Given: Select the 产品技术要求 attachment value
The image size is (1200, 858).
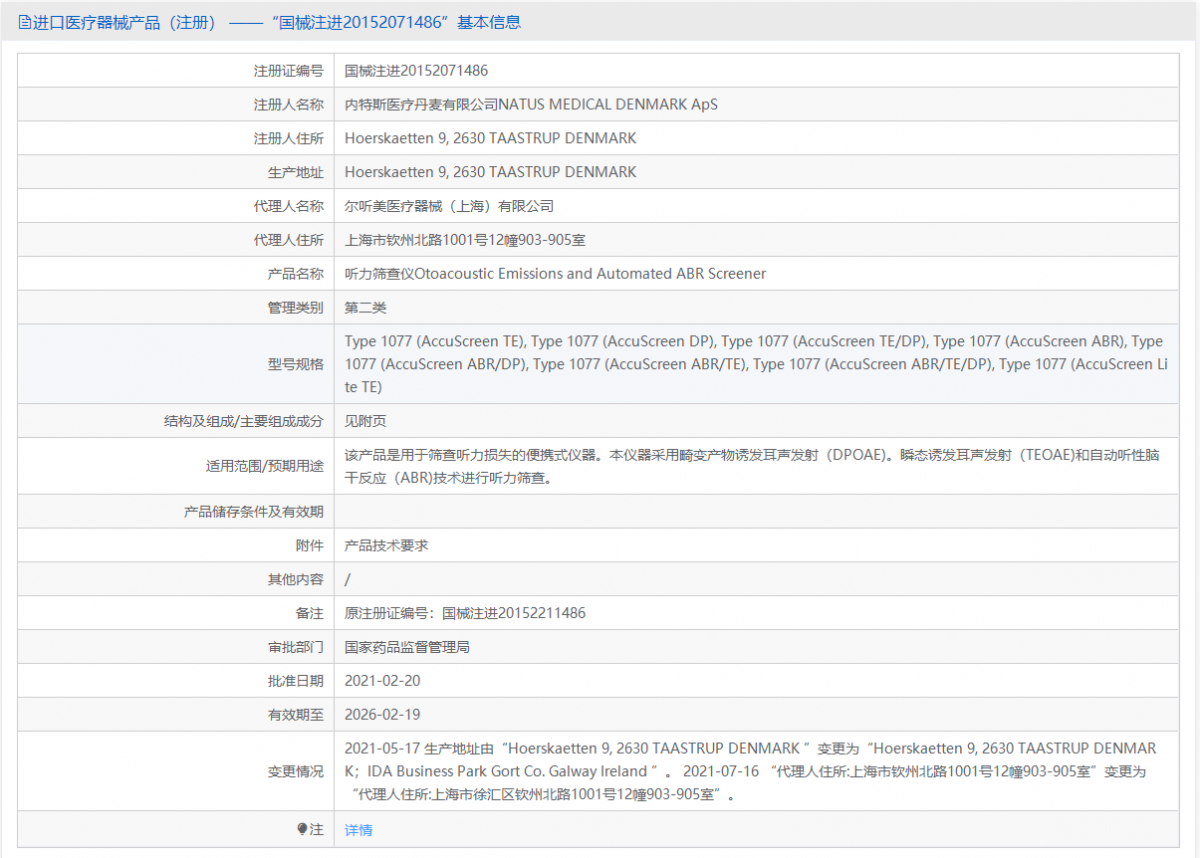Looking at the screenshot, I should (x=386, y=545).
